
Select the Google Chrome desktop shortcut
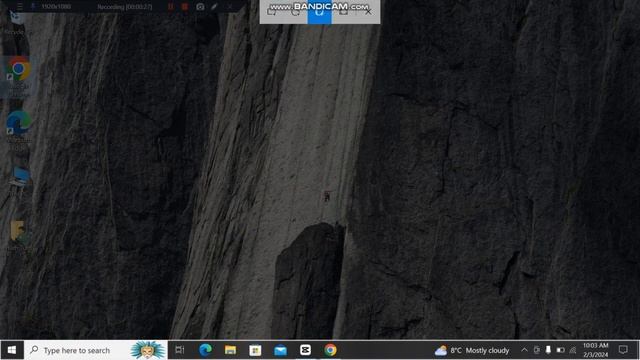[x=19, y=77]
